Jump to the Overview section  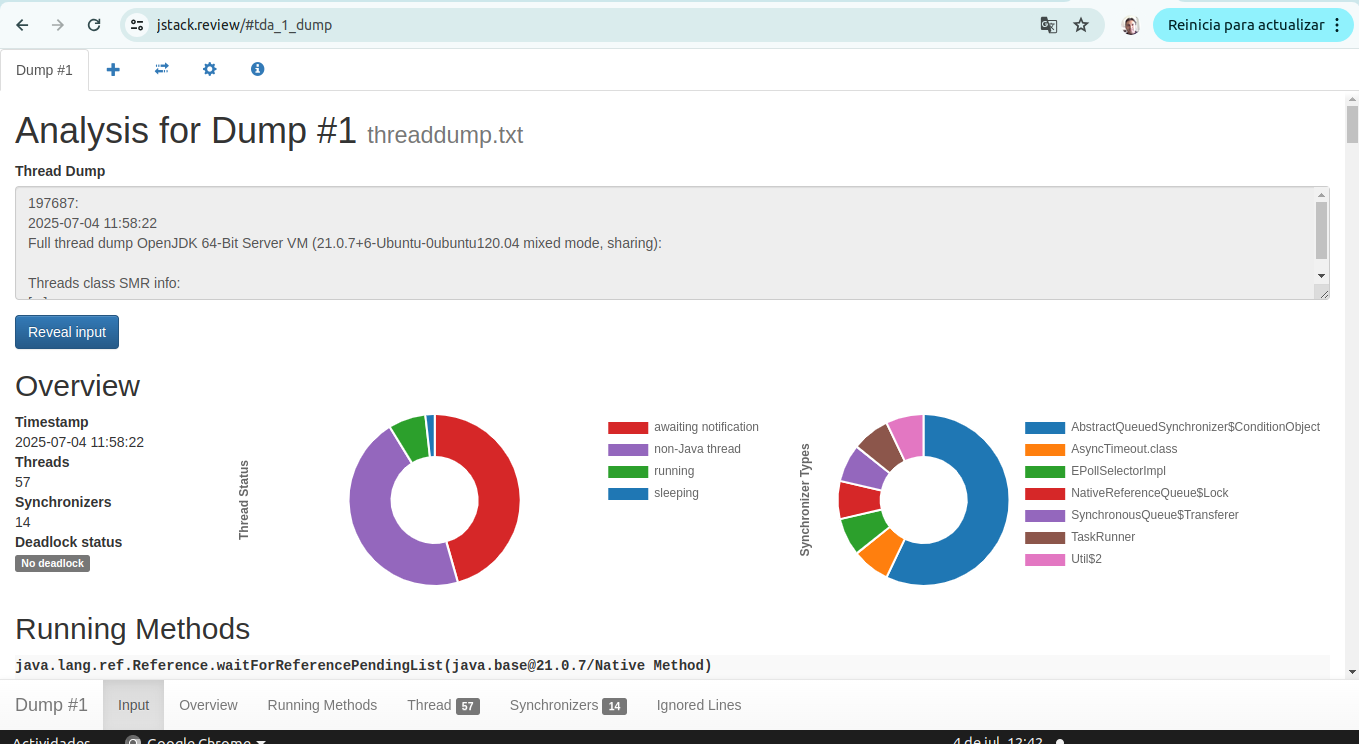208,705
